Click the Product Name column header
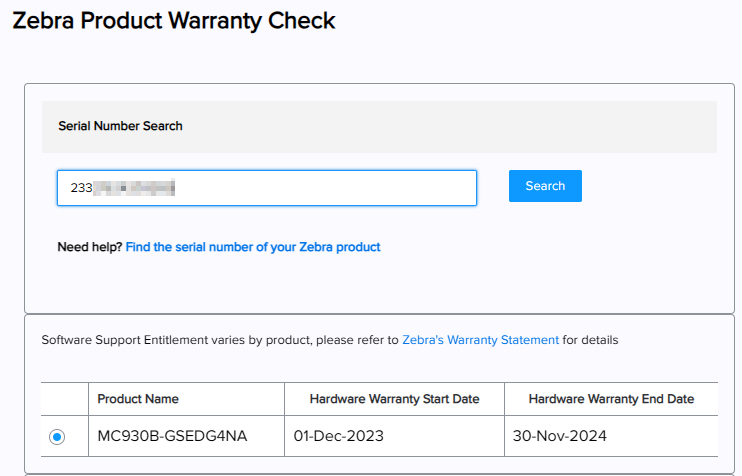 point(138,399)
